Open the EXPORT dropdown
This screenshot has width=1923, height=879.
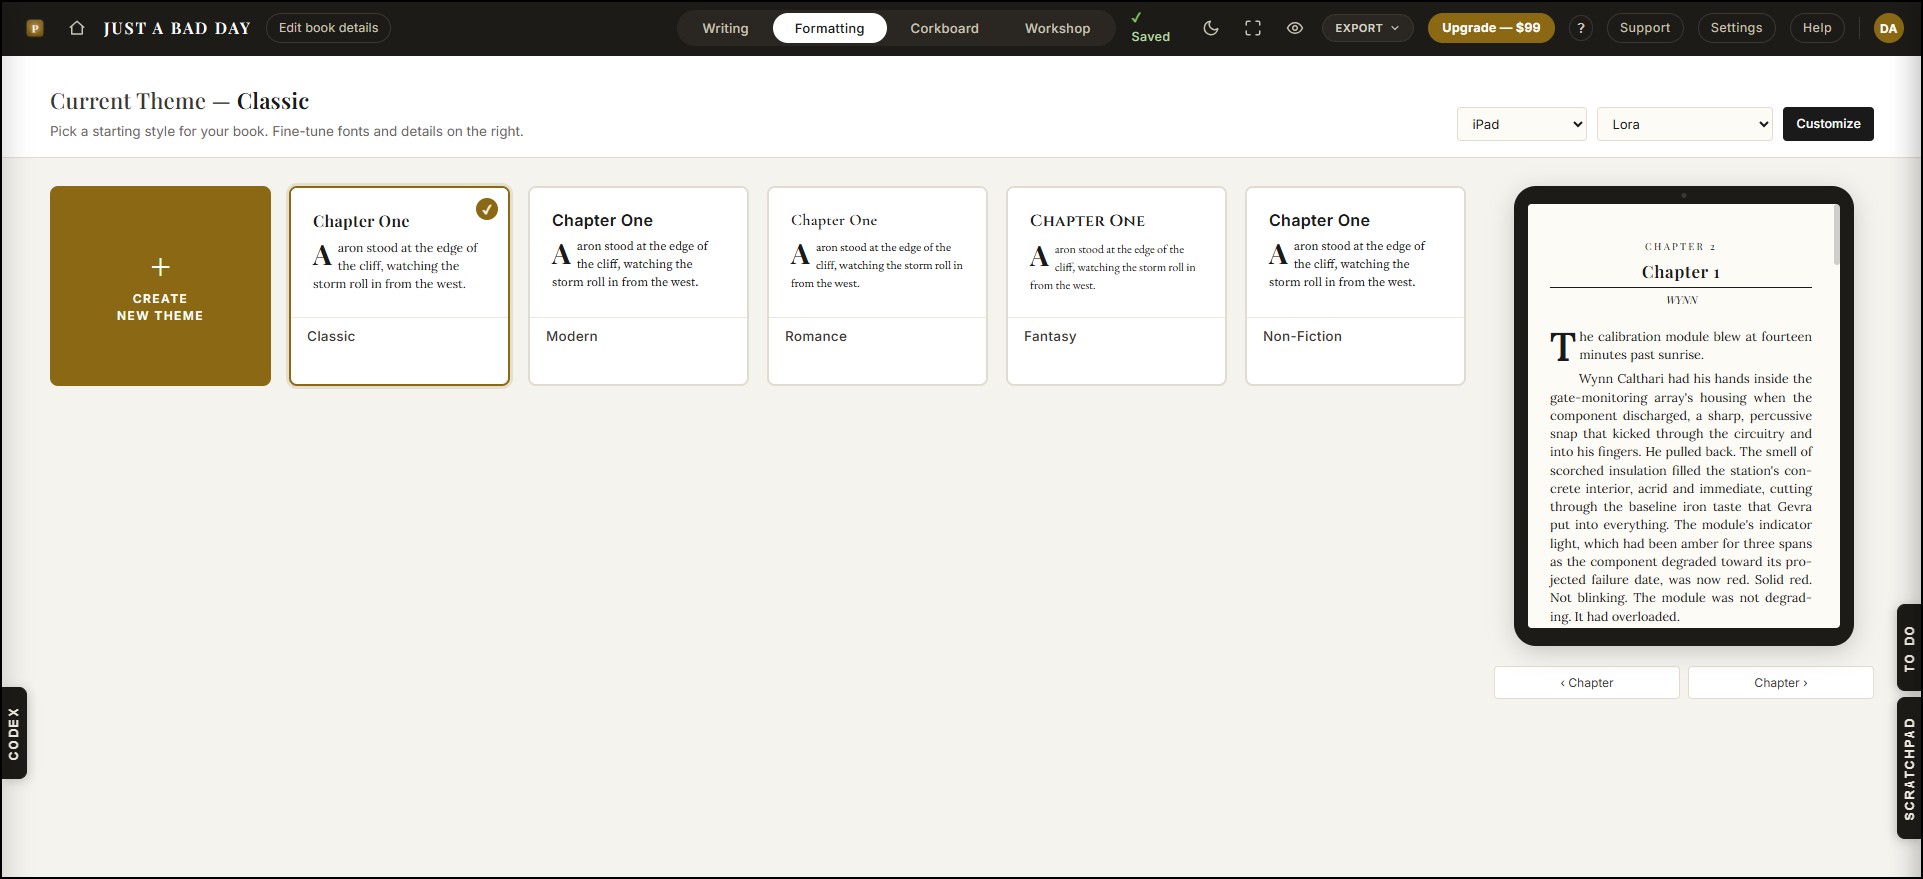tap(1367, 28)
